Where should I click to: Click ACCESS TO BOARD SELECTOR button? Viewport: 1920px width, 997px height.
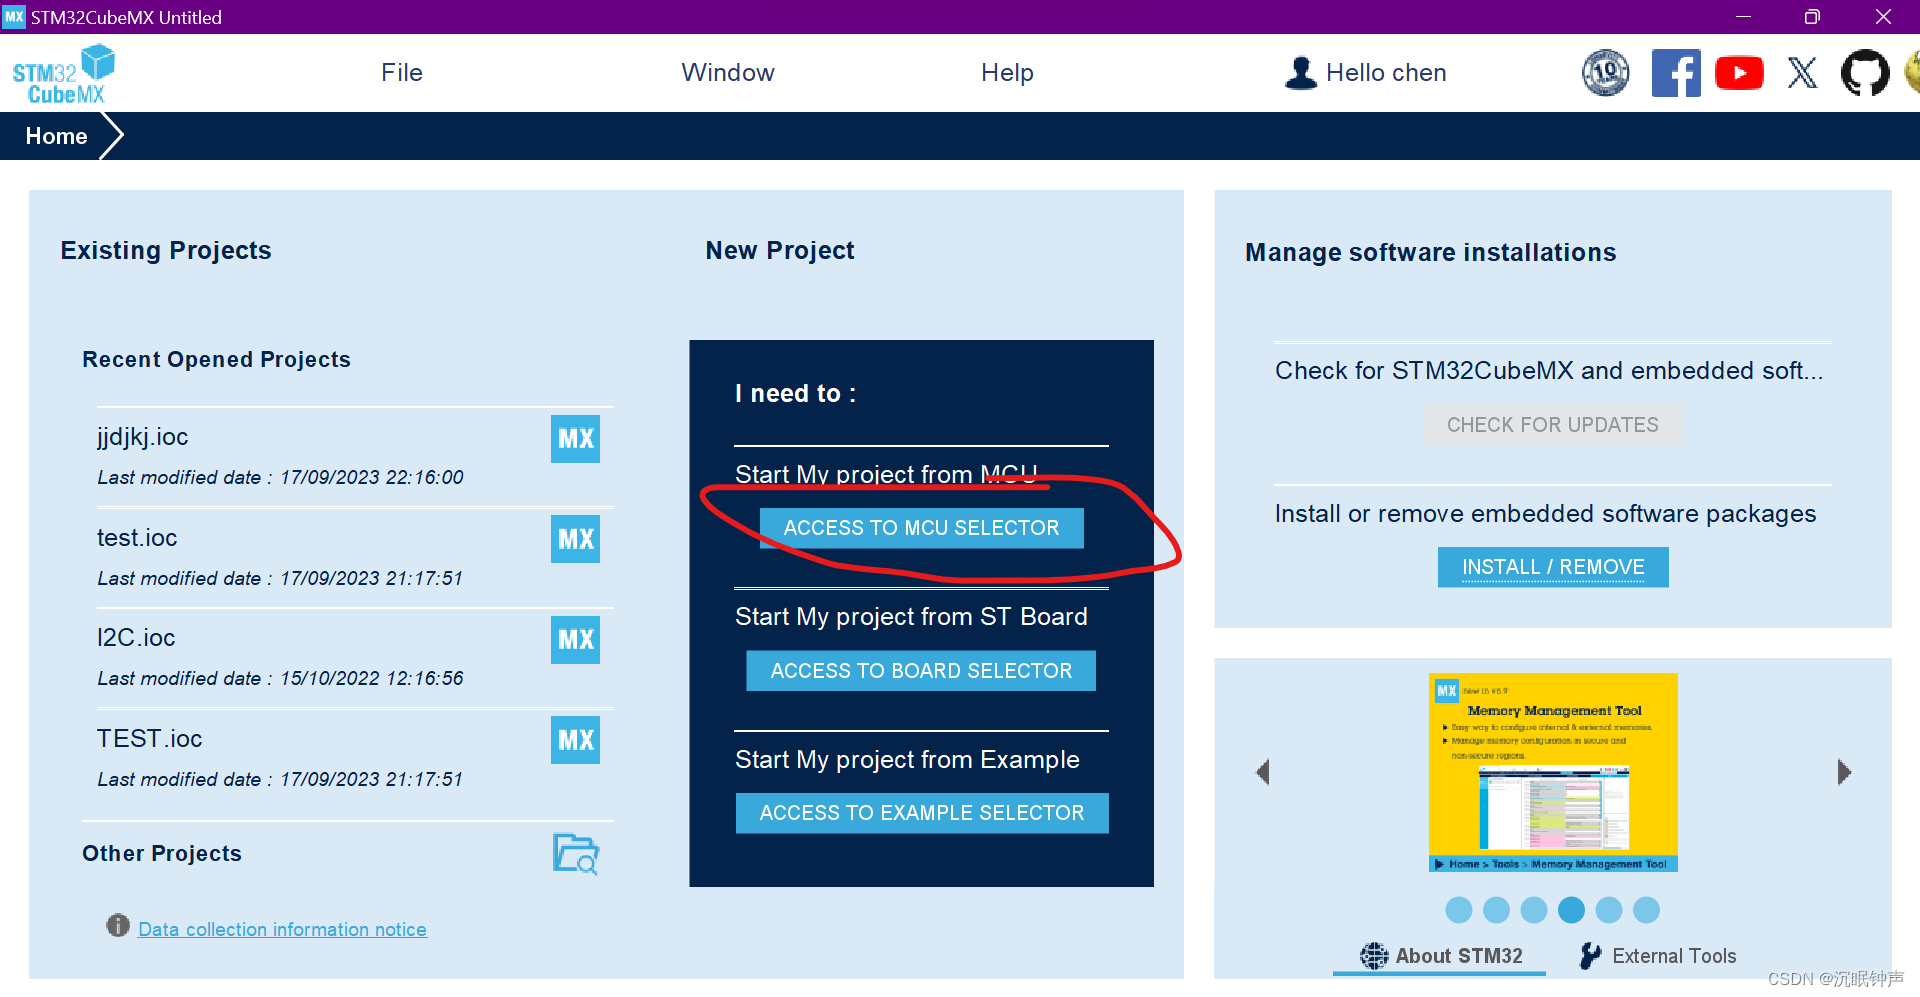click(x=921, y=671)
